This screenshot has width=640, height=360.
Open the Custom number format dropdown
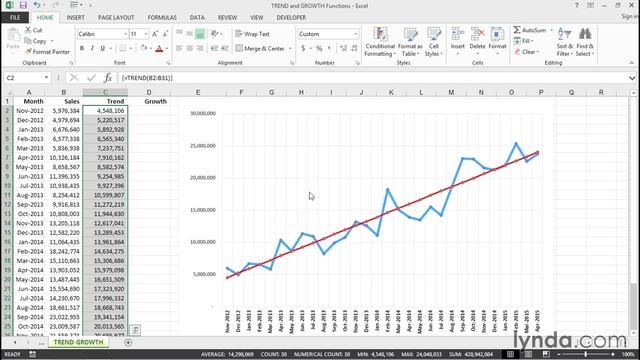(356, 34)
